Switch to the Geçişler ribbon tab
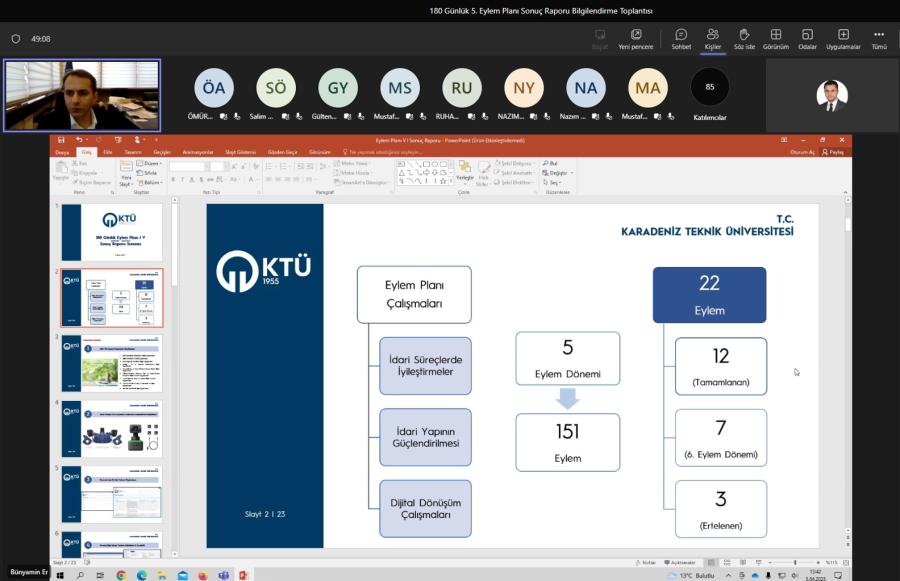This screenshot has width=900, height=581. (x=162, y=152)
